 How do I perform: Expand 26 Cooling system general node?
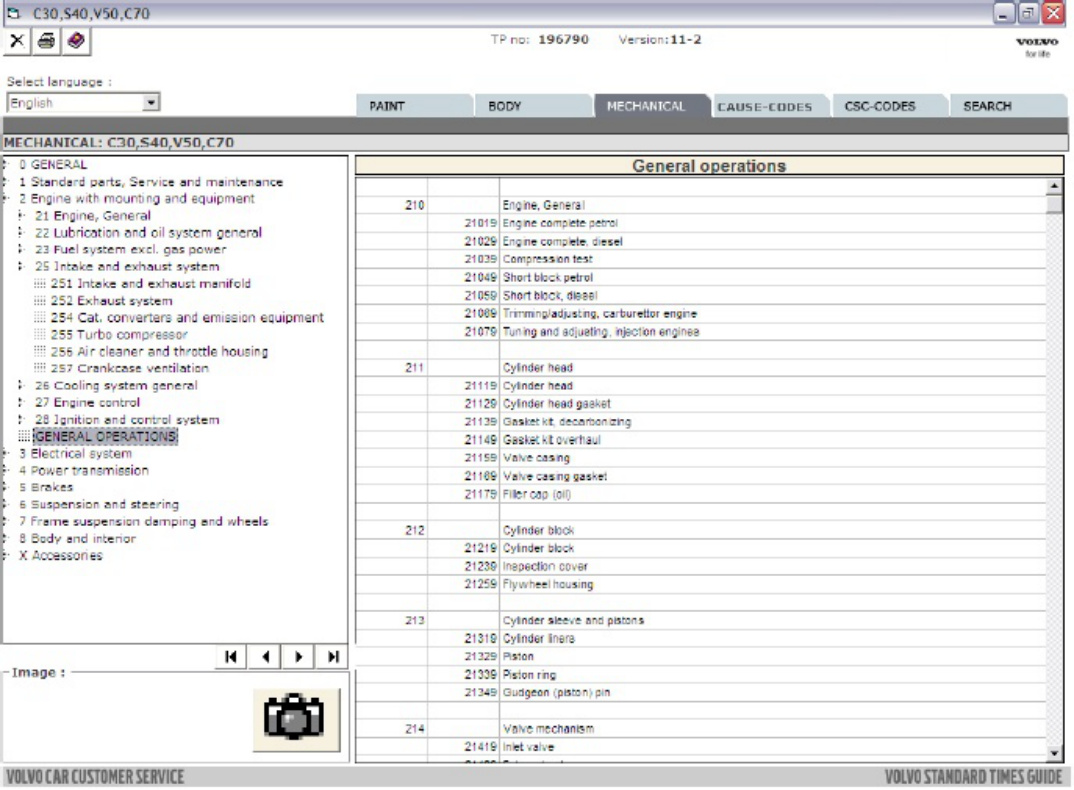tap(22, 386)
